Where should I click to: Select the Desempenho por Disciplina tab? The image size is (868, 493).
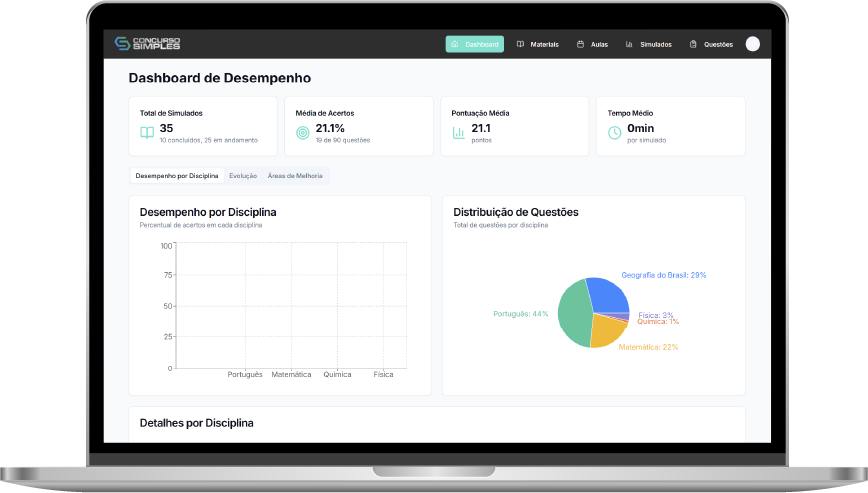[177, 176]
